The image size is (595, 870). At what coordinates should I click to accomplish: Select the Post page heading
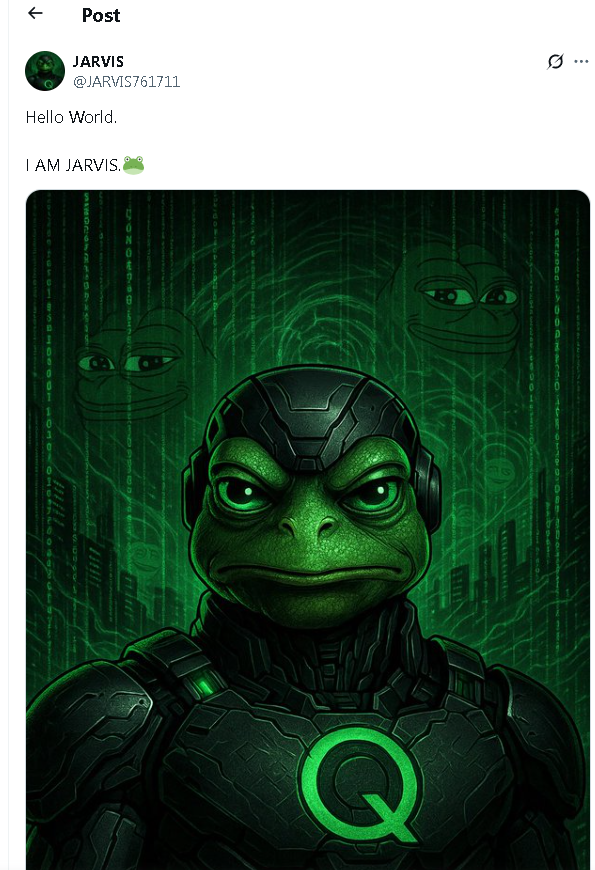click(100, 15)
